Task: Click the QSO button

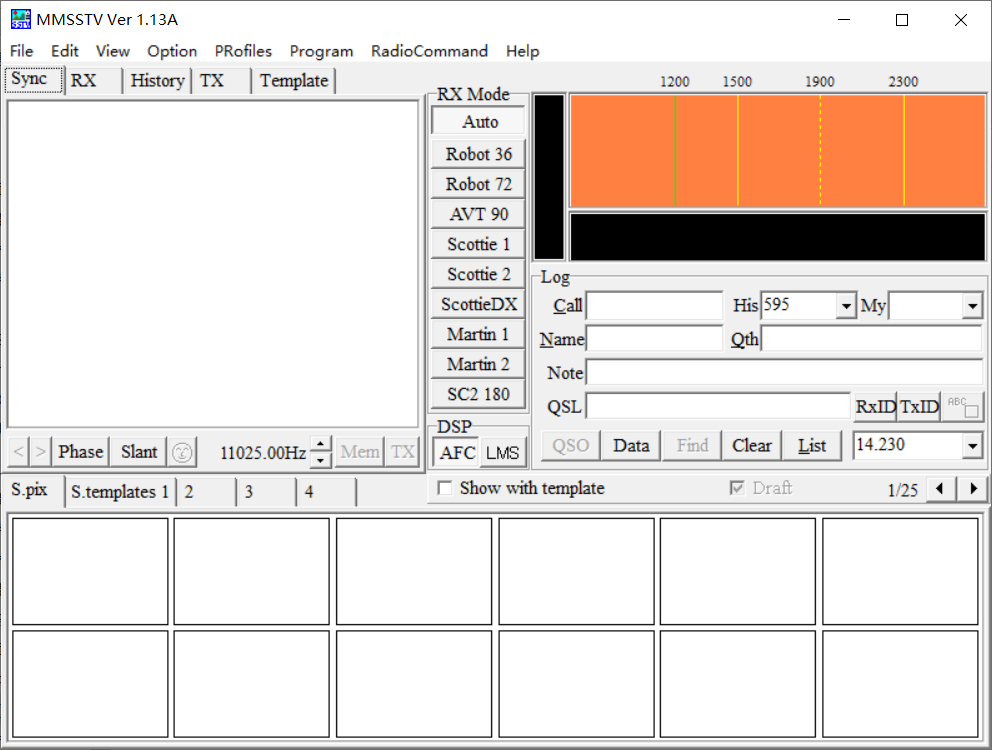Action: click(571, 446)
